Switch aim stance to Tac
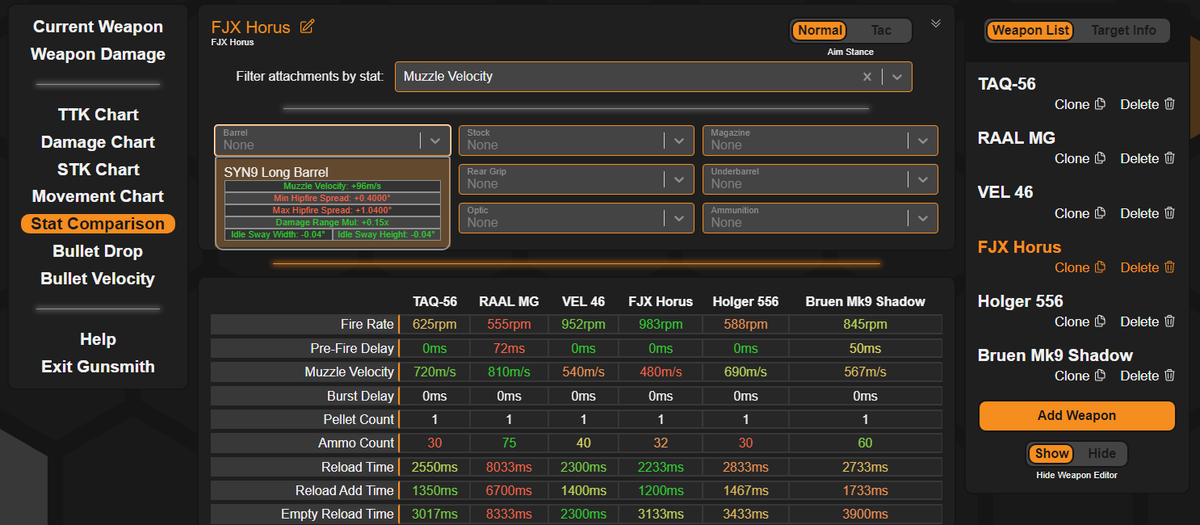 (x=881, y=31)
